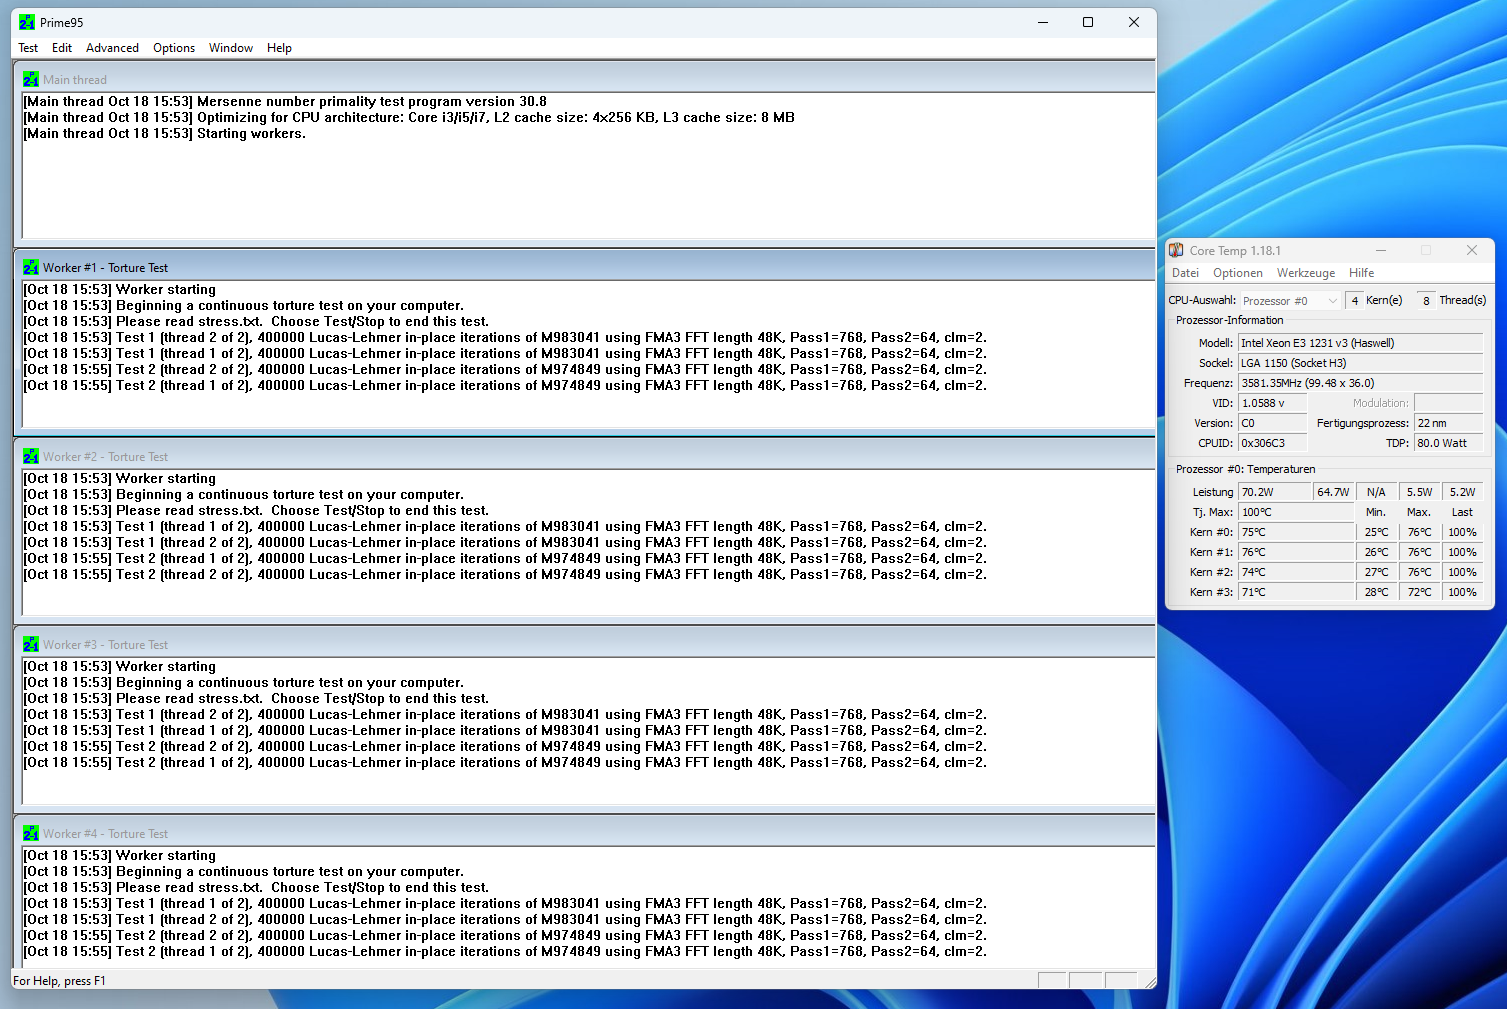Click the Kern #0 temperature 75°C
The height and width of the screenshot is (1009, 1507).
pos(1296,532)
